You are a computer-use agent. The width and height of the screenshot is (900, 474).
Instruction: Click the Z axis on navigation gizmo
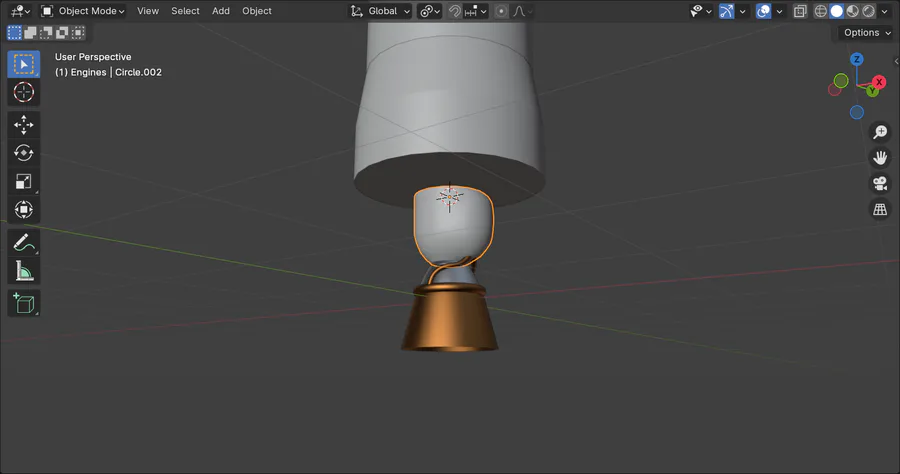click(x=857, y=59)
